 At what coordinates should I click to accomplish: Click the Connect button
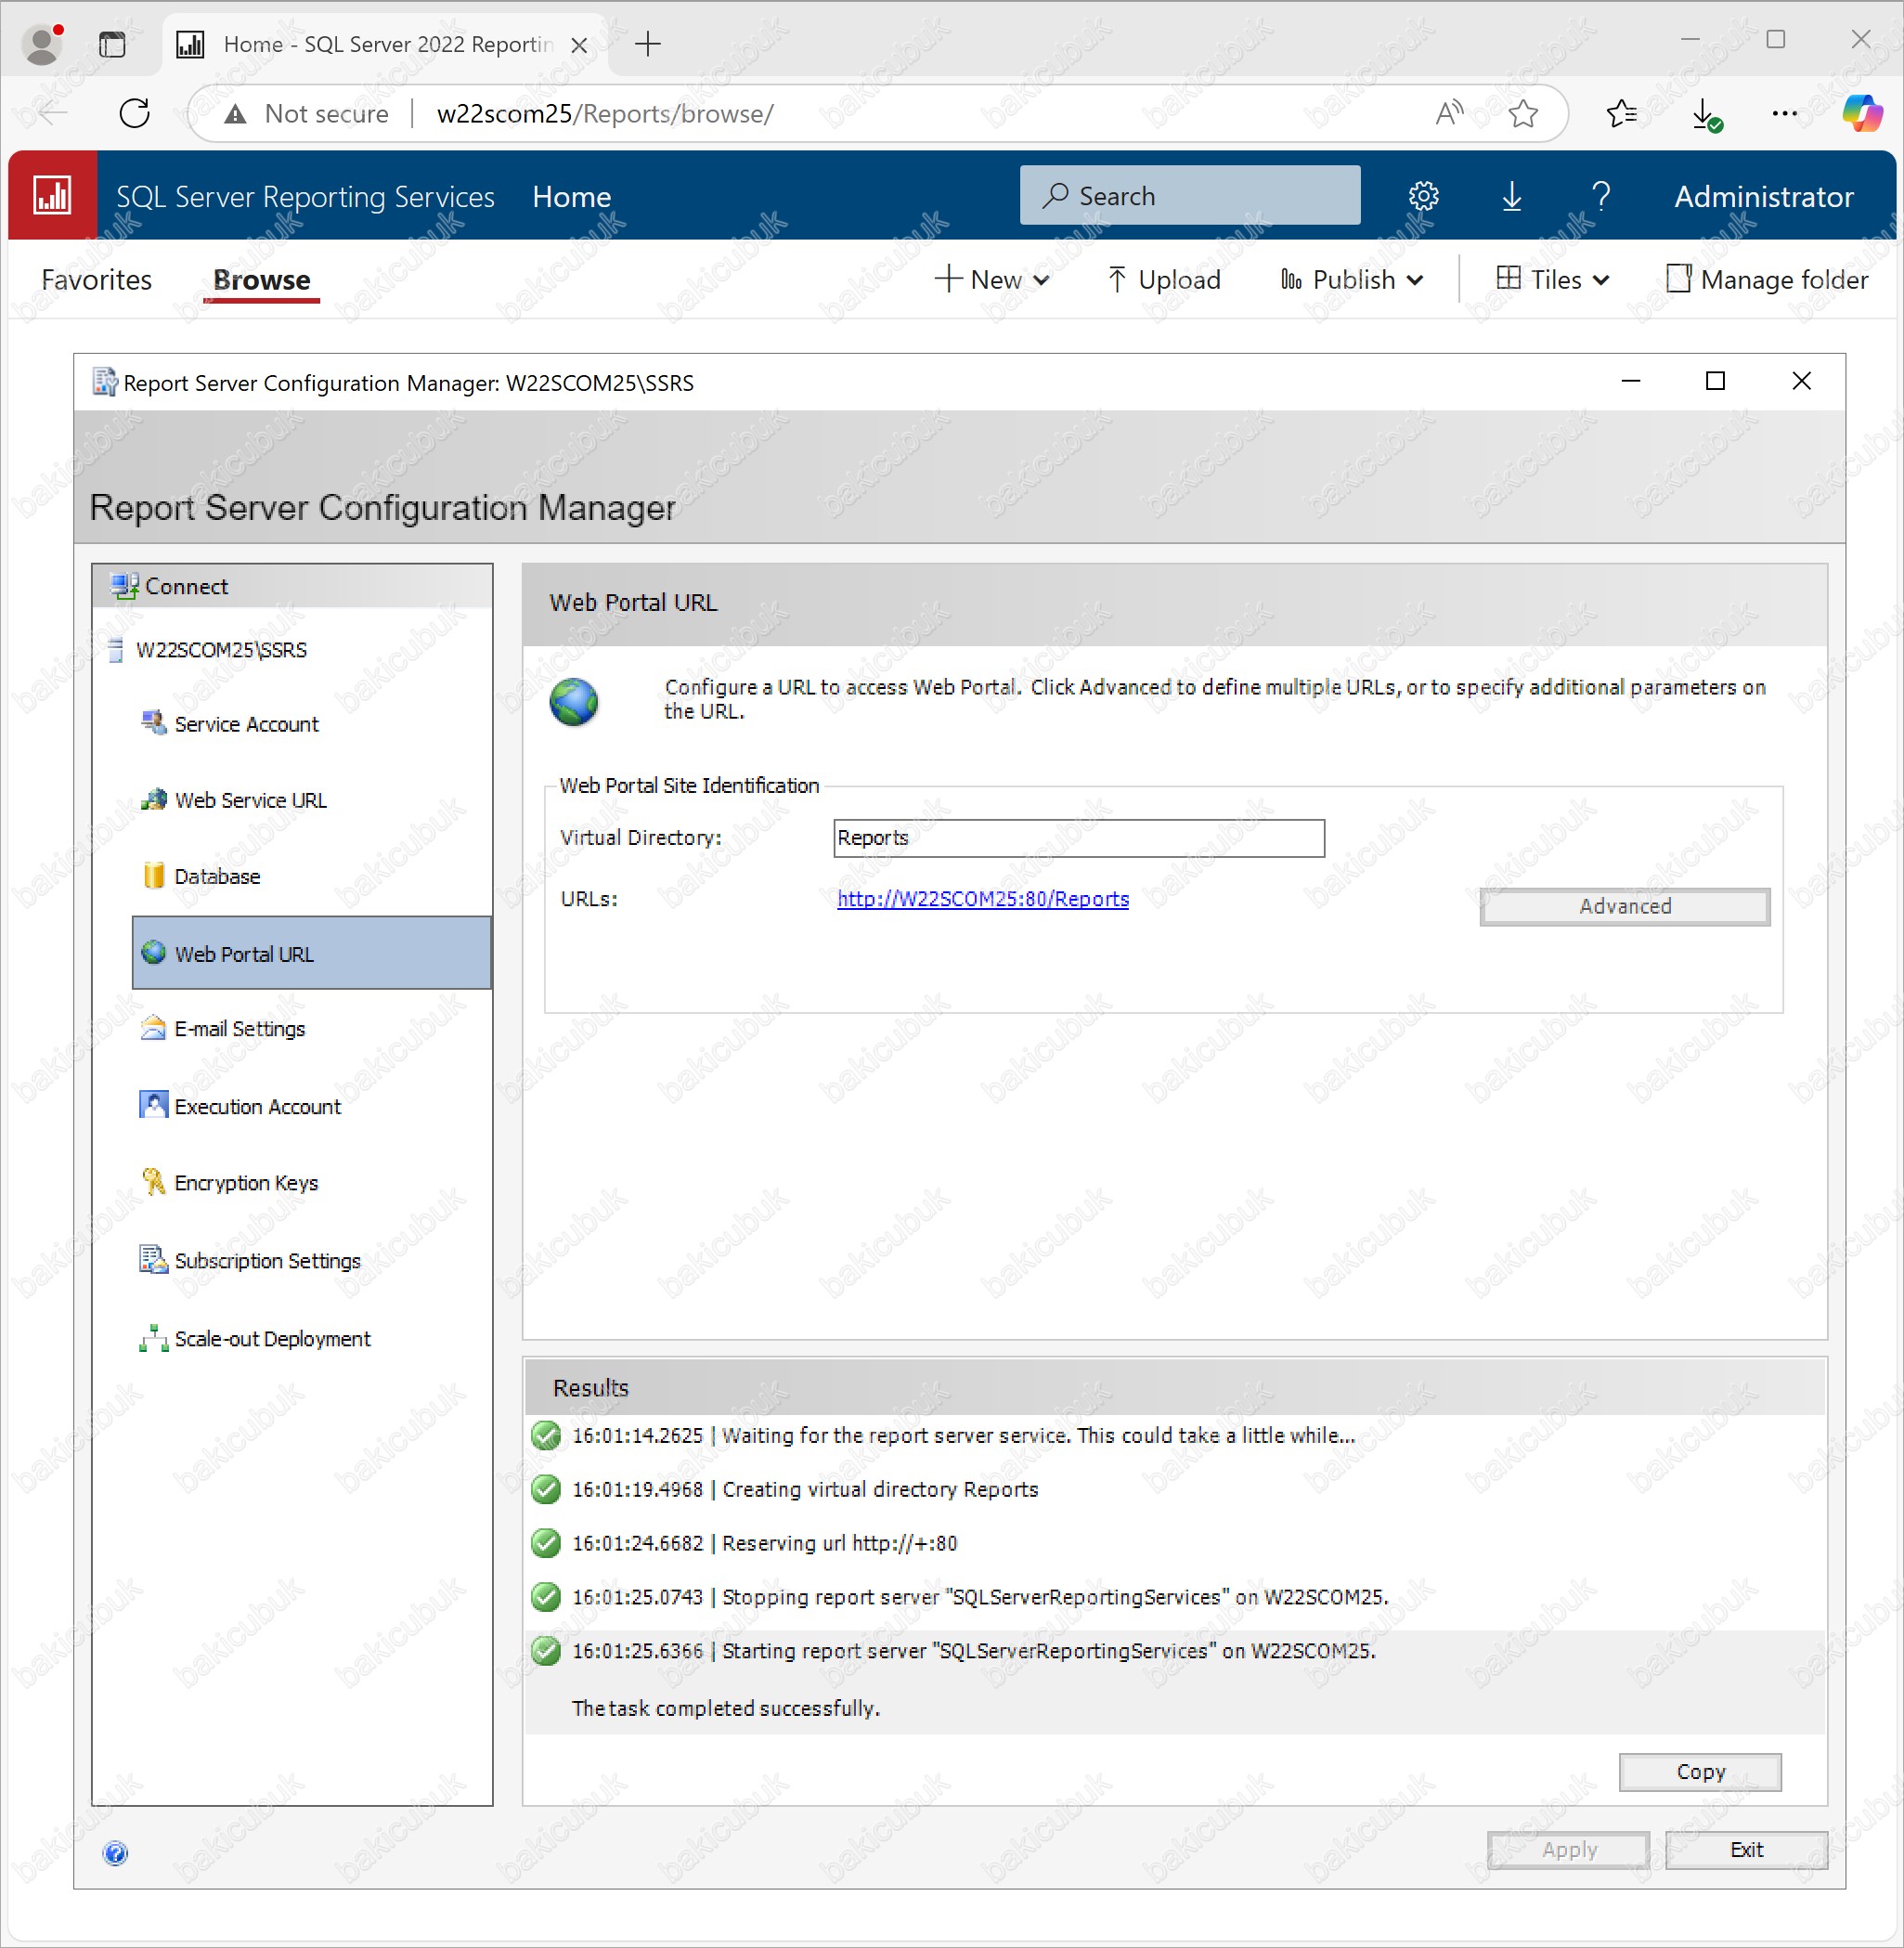click(x=292, y=586)
